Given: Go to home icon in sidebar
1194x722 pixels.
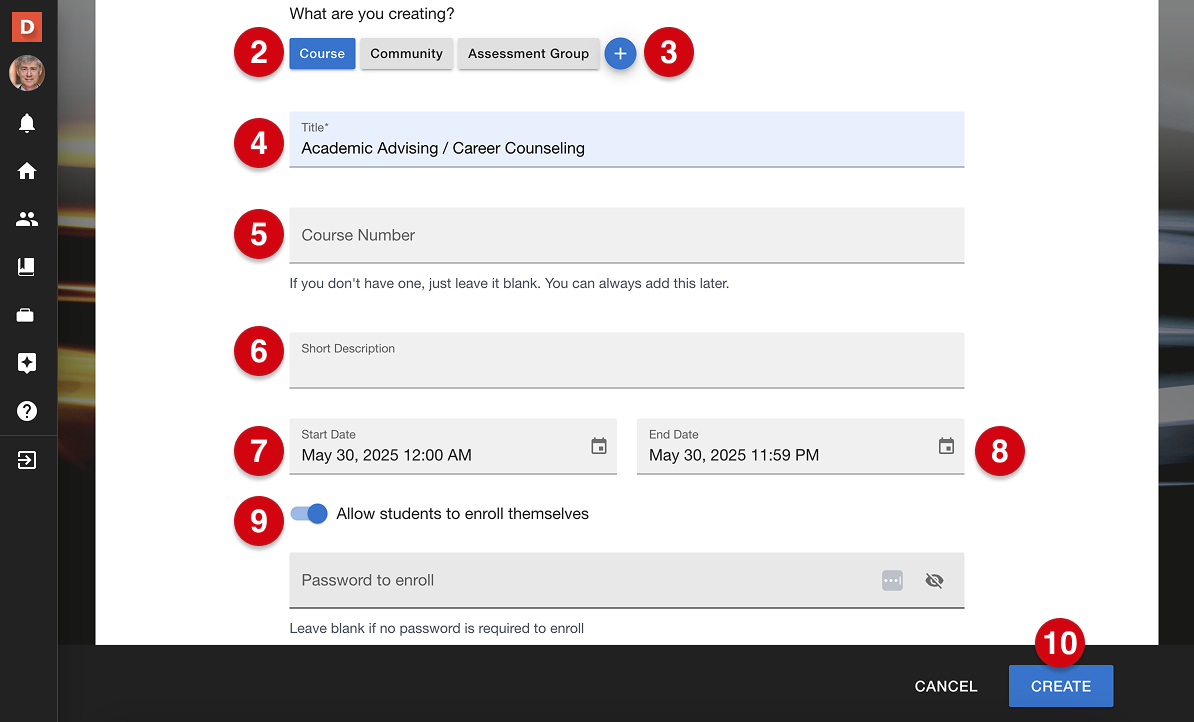Looking at the screenshot, I should pos(27,171).
